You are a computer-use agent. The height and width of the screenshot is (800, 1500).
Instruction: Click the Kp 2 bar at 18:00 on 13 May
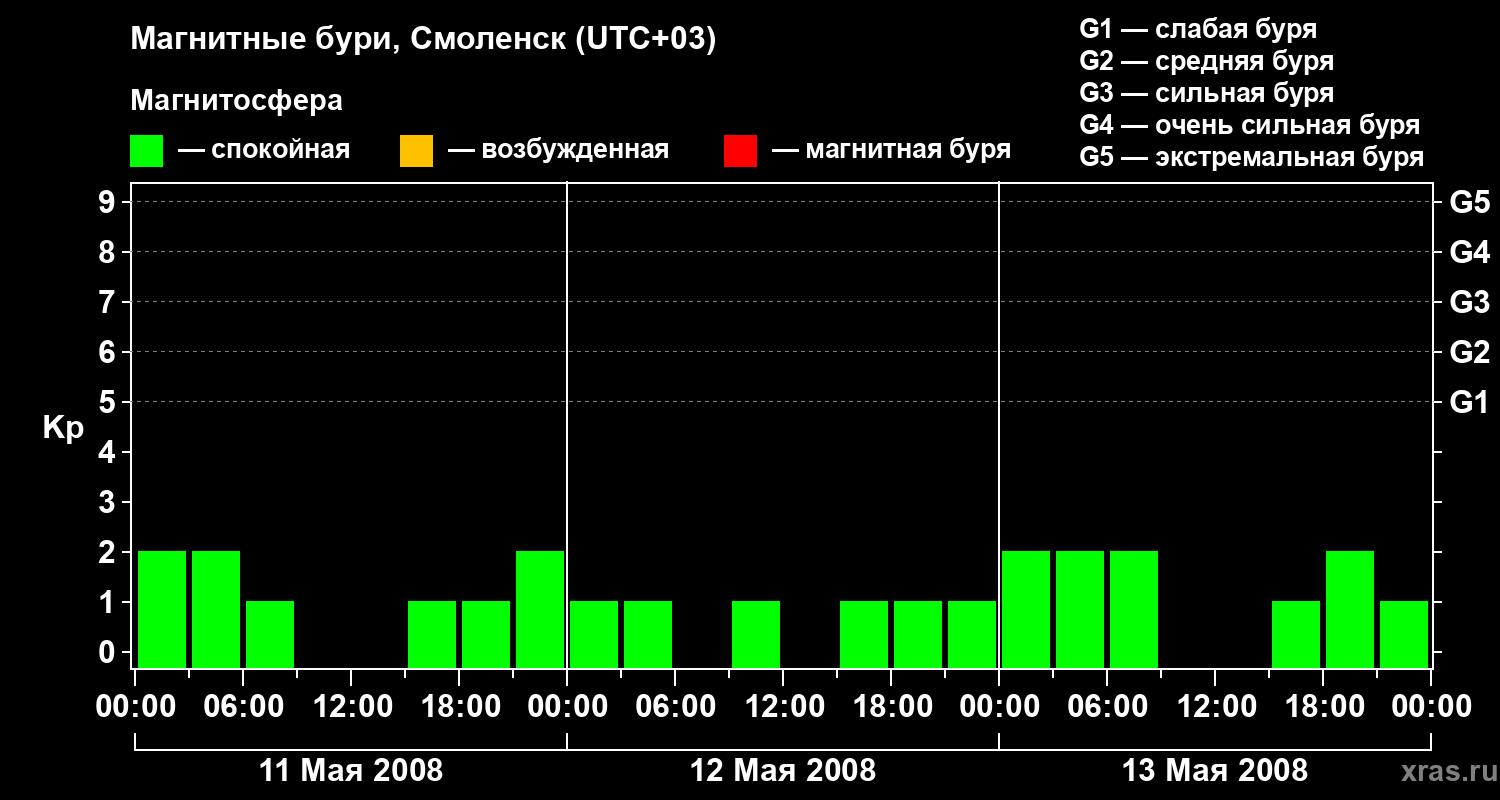coord(1350,609)
